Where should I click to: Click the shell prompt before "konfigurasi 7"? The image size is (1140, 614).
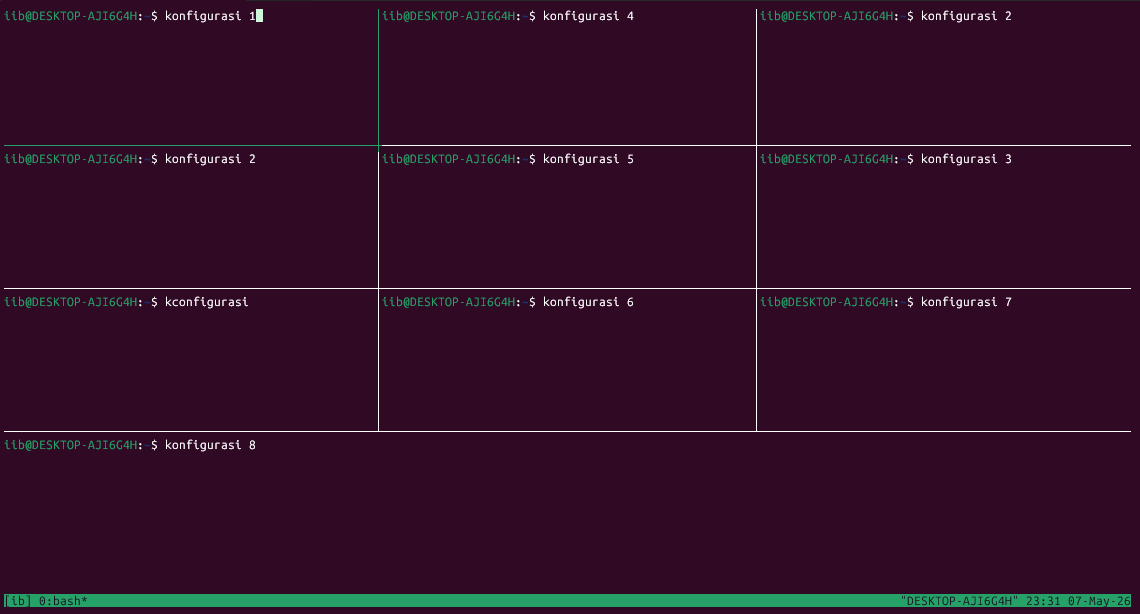pos(837,302)
